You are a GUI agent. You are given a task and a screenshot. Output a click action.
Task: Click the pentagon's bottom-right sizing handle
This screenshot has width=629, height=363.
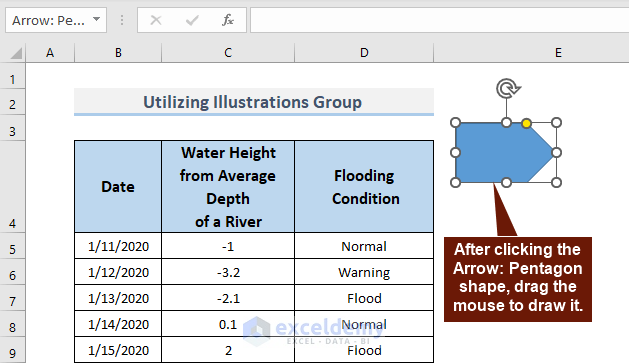556,183
